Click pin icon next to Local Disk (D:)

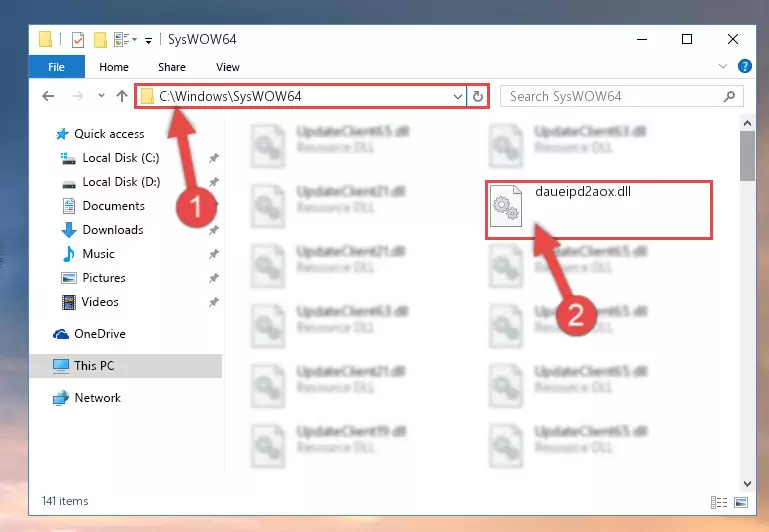pos(213,182)
